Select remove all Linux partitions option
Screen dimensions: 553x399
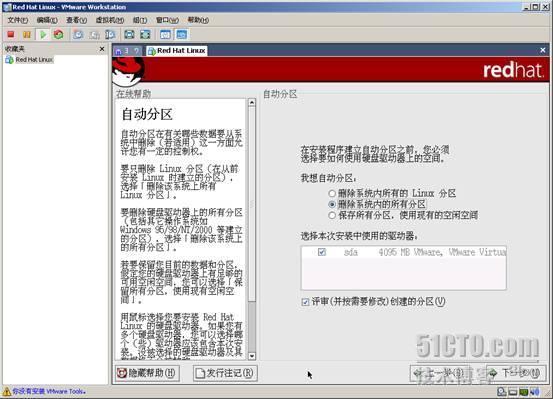pyautogui.click(x=332, y=193)
